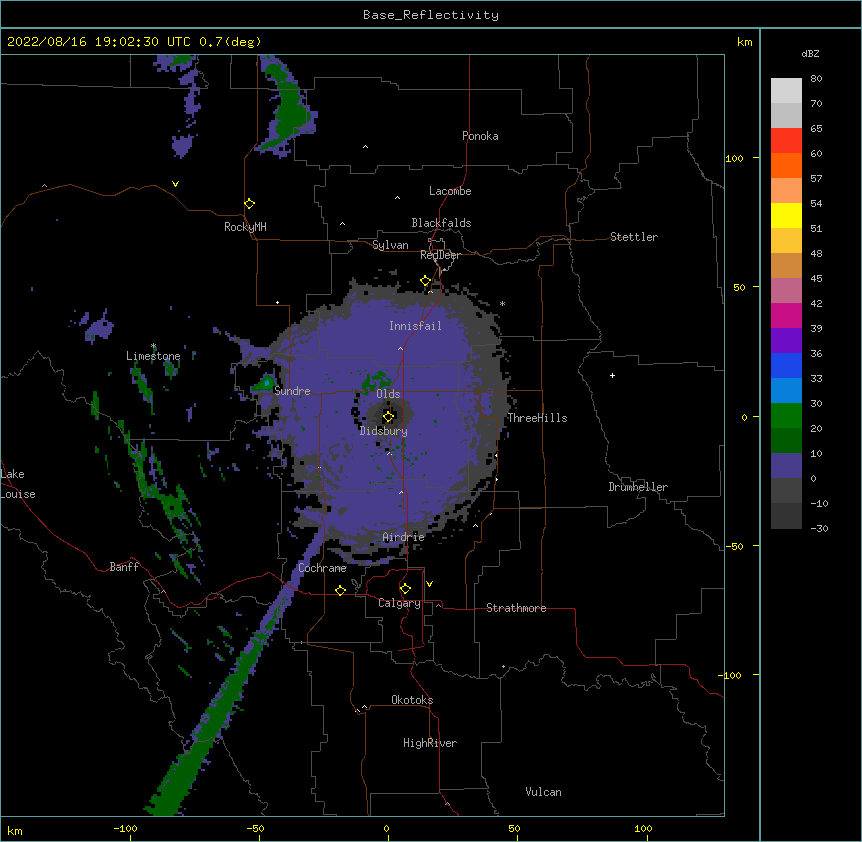This screenshot has width=862, height=842.
Task: Click the Blackfalds city label
Action: [441, 223]
